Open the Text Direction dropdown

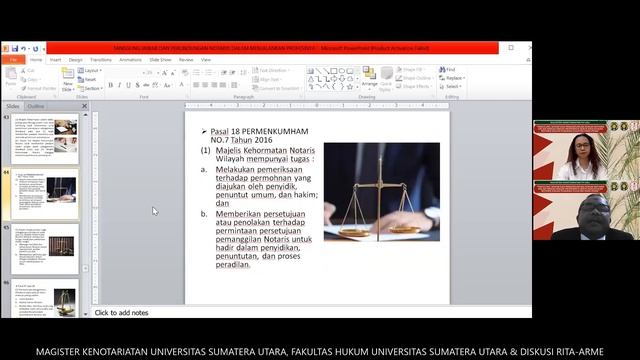pyautogui.click(x=271, y=71)
